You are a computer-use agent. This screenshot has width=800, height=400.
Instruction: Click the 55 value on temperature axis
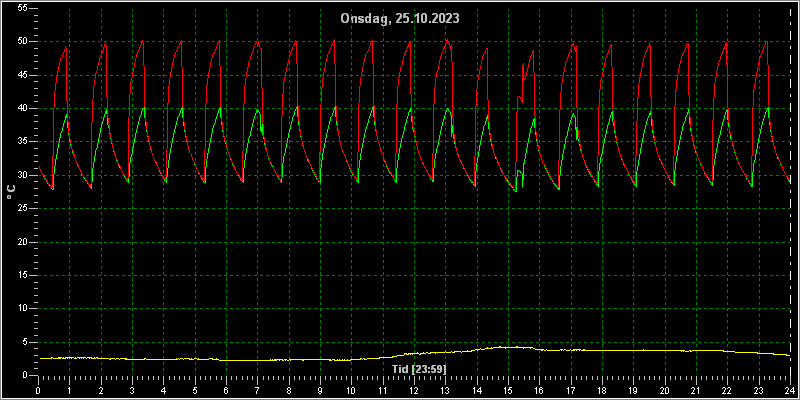(23, 8)
